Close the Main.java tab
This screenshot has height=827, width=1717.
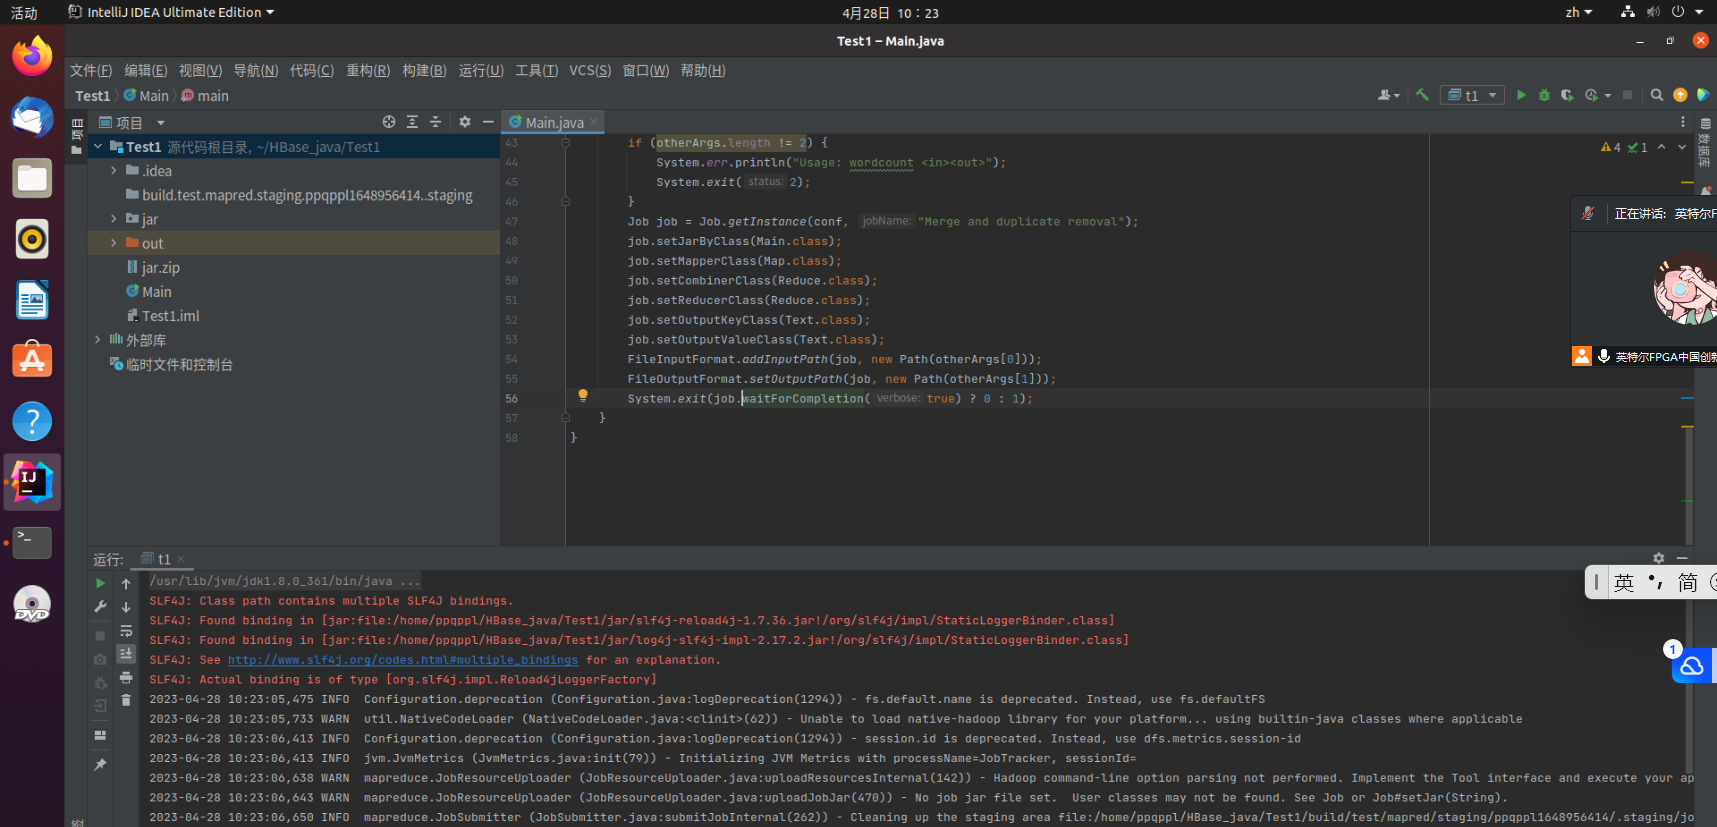[x=594, y=122]
